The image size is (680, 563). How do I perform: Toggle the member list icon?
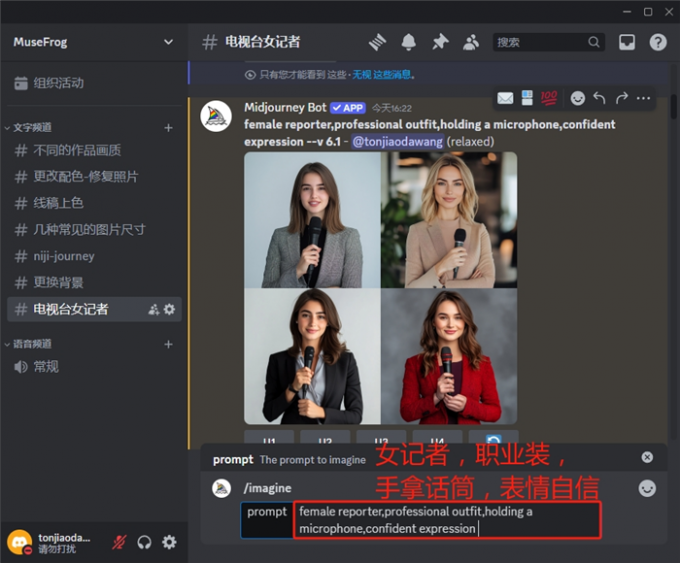click(471, 42)
